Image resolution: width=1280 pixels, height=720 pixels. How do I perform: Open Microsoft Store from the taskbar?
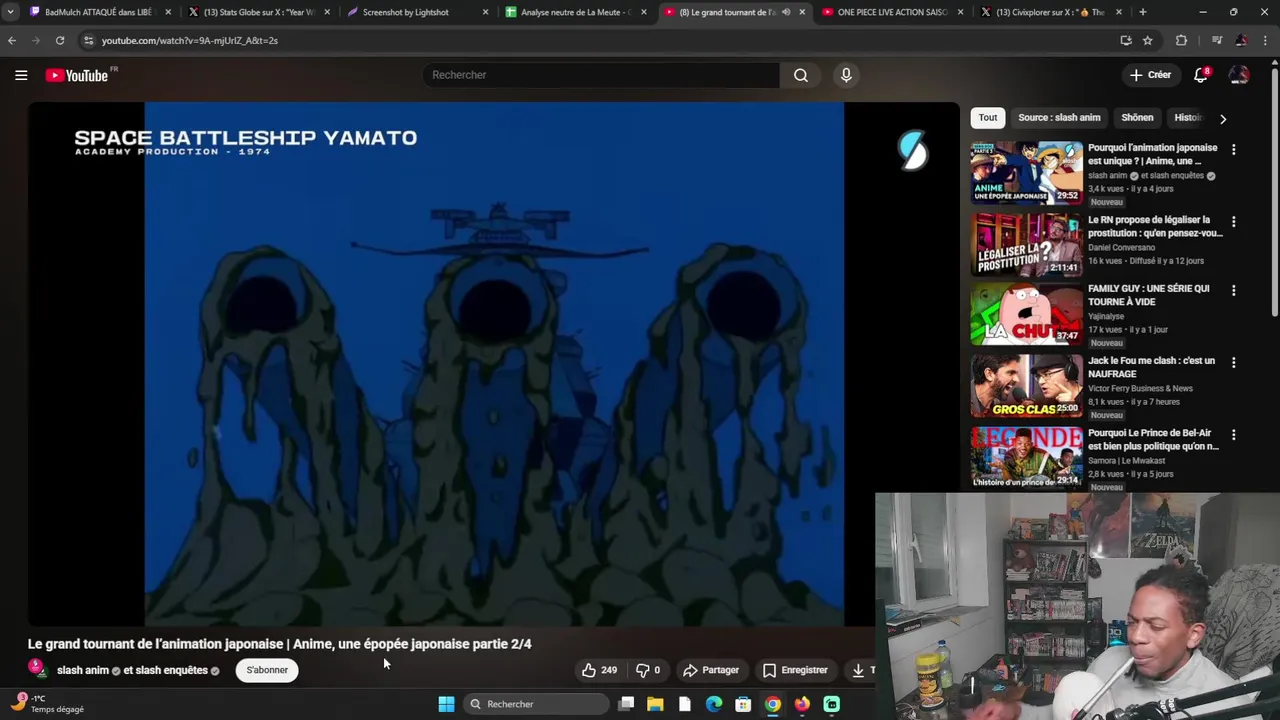(743, 704)
